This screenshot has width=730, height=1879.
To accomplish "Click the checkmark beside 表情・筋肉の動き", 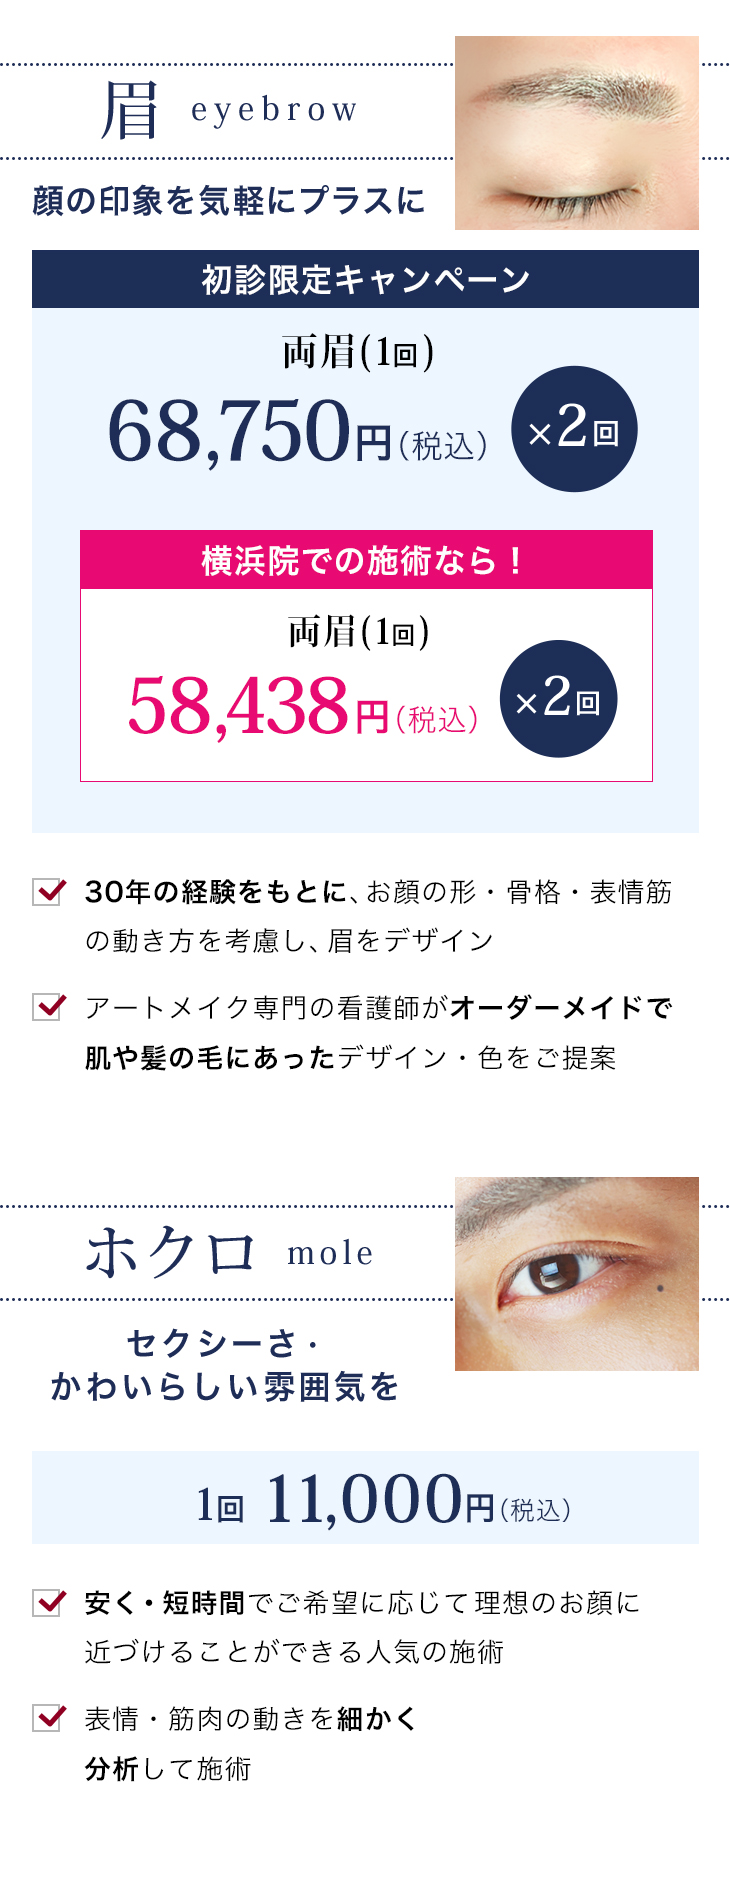I will point(49,1717).
